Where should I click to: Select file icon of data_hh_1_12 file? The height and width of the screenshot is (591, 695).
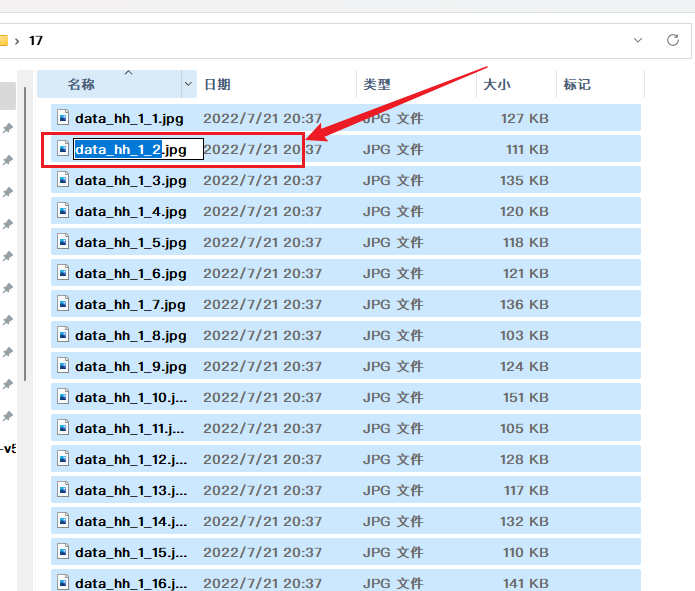tap(63, 459)
